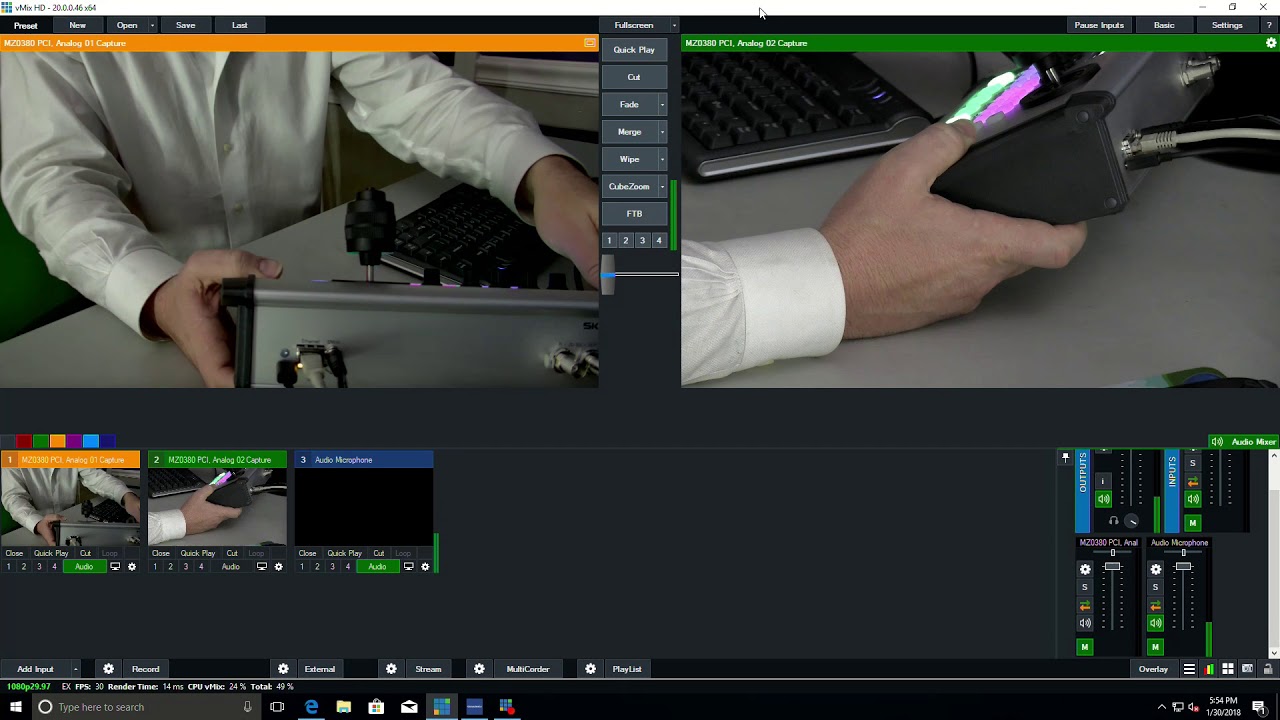Expand the Fade transition dropdown arrow

click(662, 104)
